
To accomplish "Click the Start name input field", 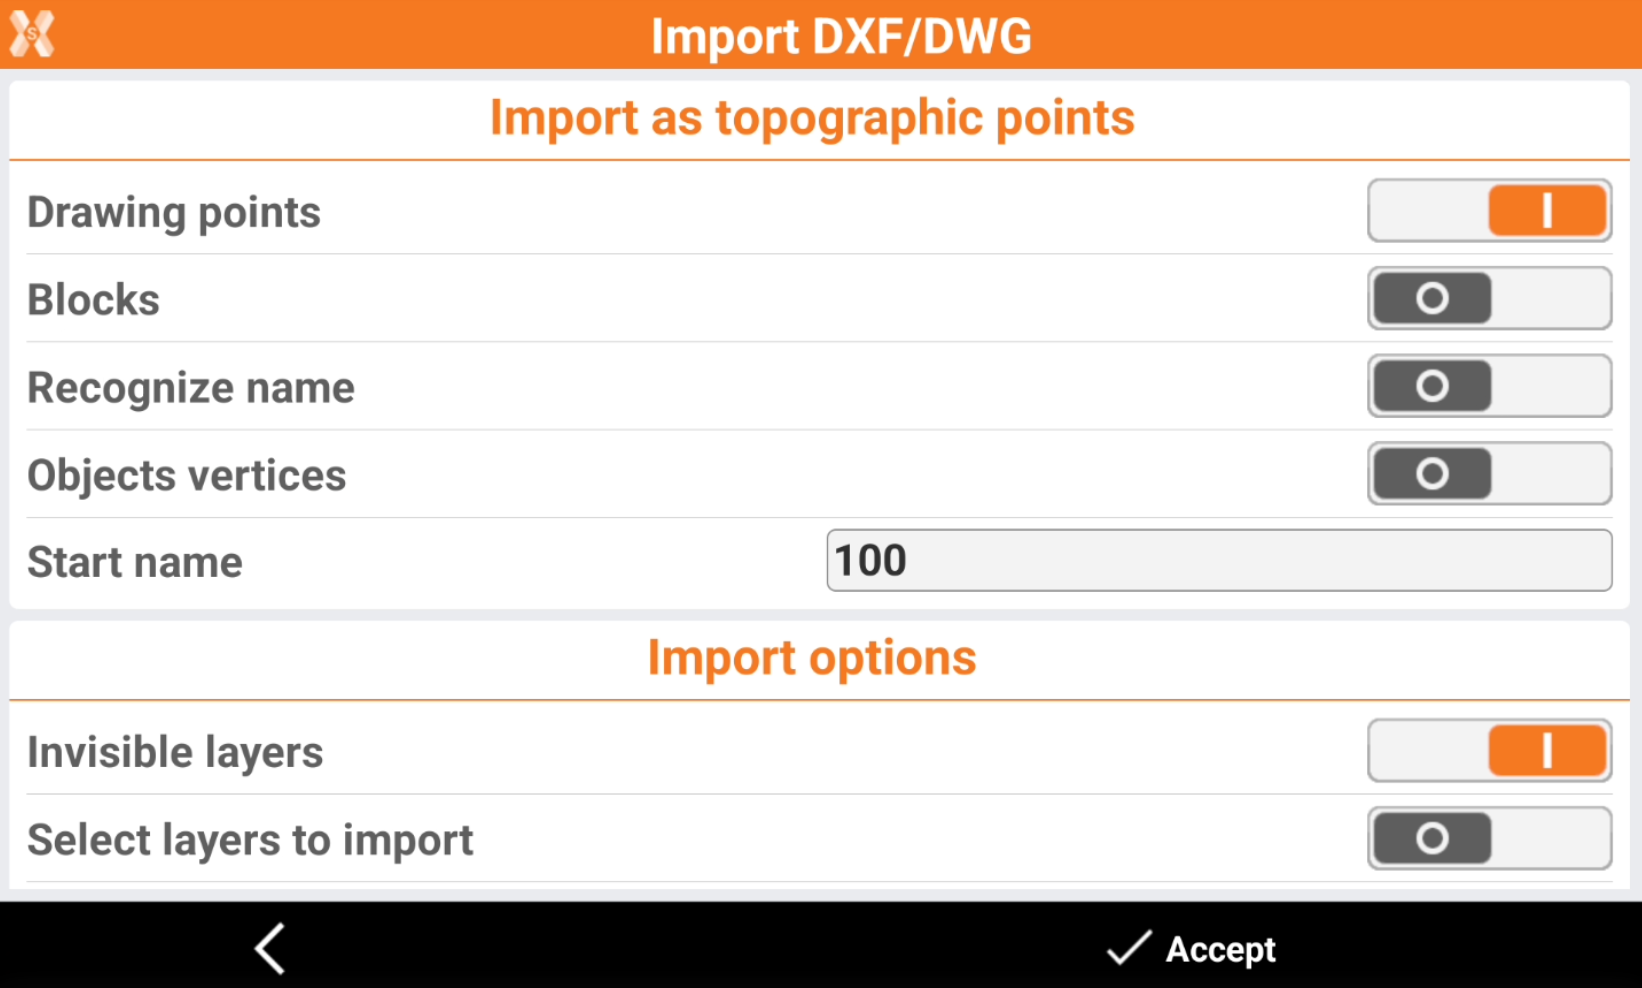I will click(1218, 561).
